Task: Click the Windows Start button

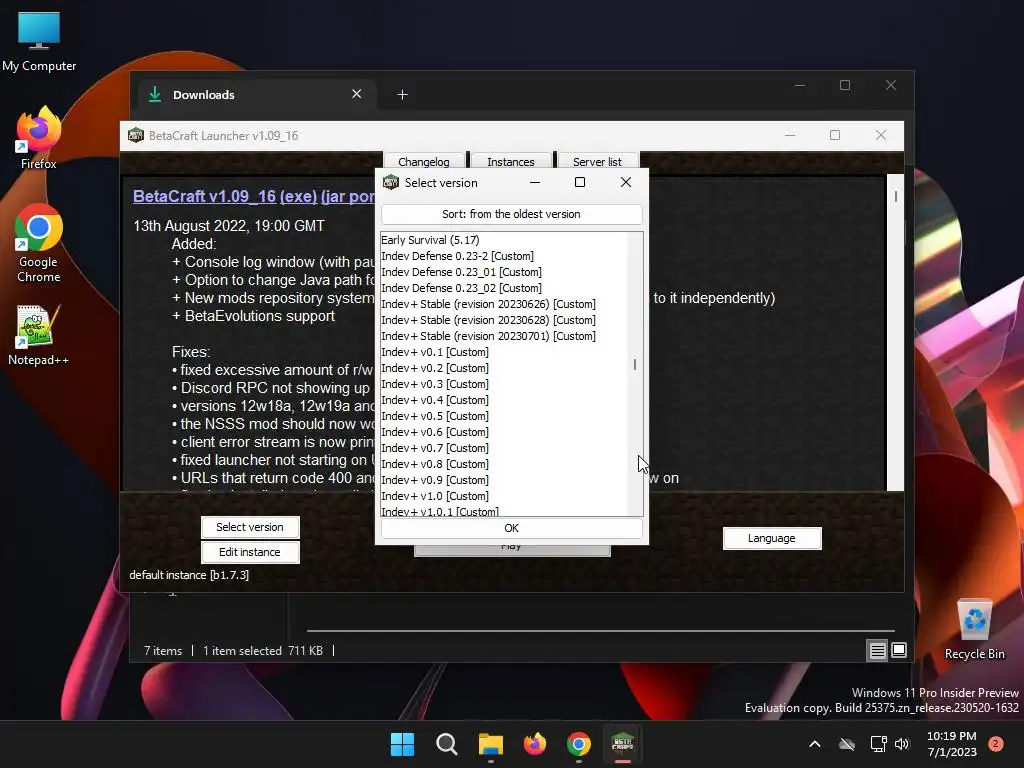Action: click(402, 744)
